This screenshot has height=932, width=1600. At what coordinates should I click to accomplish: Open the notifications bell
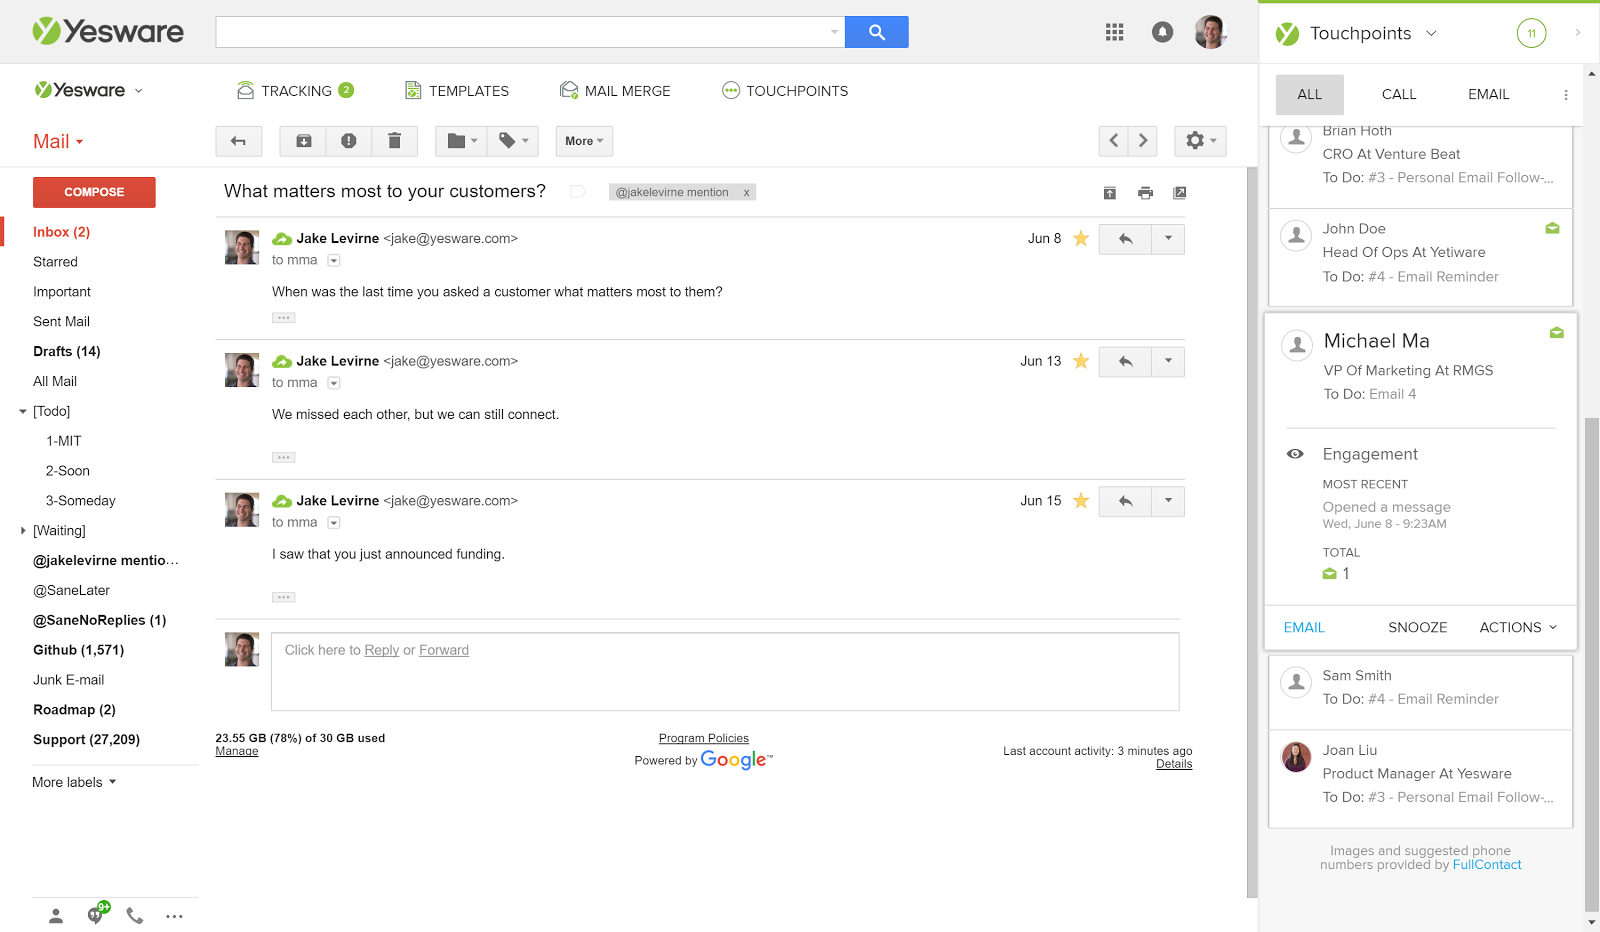(1162, 32)
